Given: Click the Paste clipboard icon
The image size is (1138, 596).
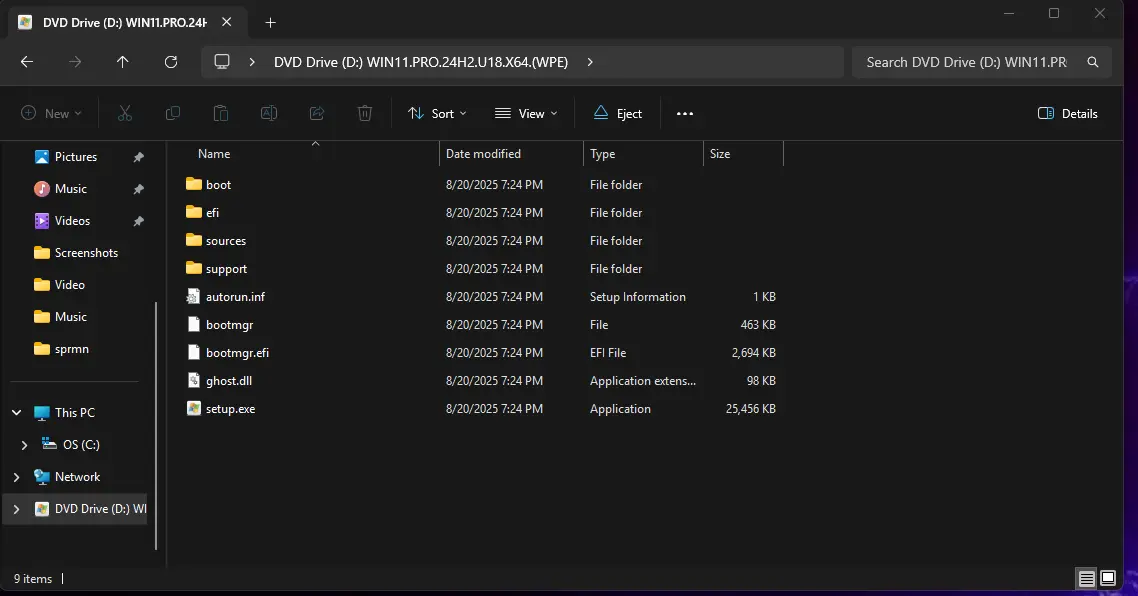Looking at the screenshot, I should click(221, 113).
